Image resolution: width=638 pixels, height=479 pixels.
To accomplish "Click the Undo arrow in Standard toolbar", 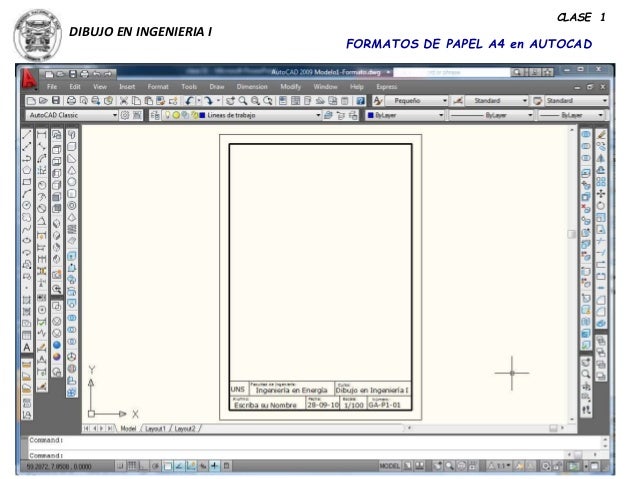I will [189, 101].
